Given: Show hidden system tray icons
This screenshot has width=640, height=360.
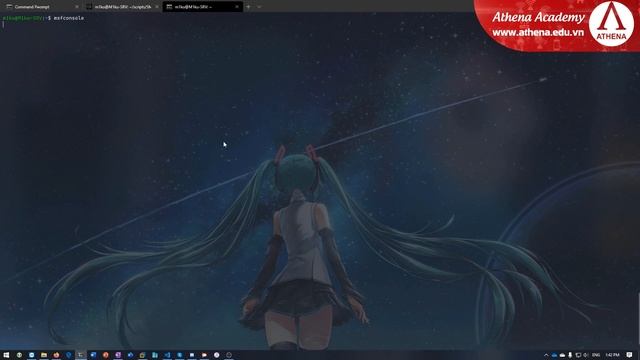Looking at the screenshot, I should [546, 355].
